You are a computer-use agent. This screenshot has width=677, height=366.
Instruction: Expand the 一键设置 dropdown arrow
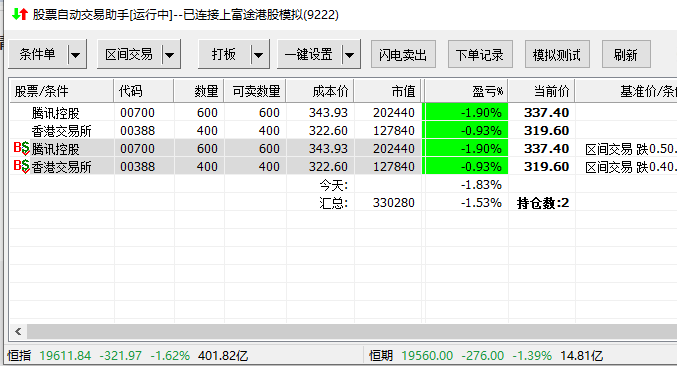click(x=349, y=55)
